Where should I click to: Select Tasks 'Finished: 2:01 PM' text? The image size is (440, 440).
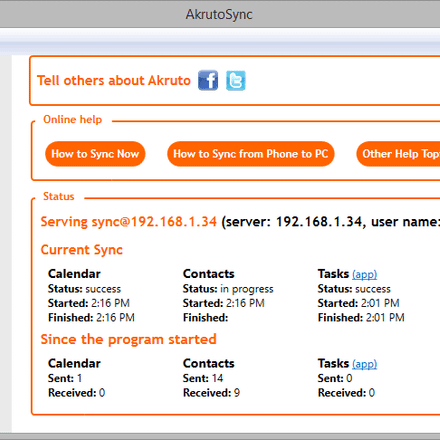[x=361, y=317]
